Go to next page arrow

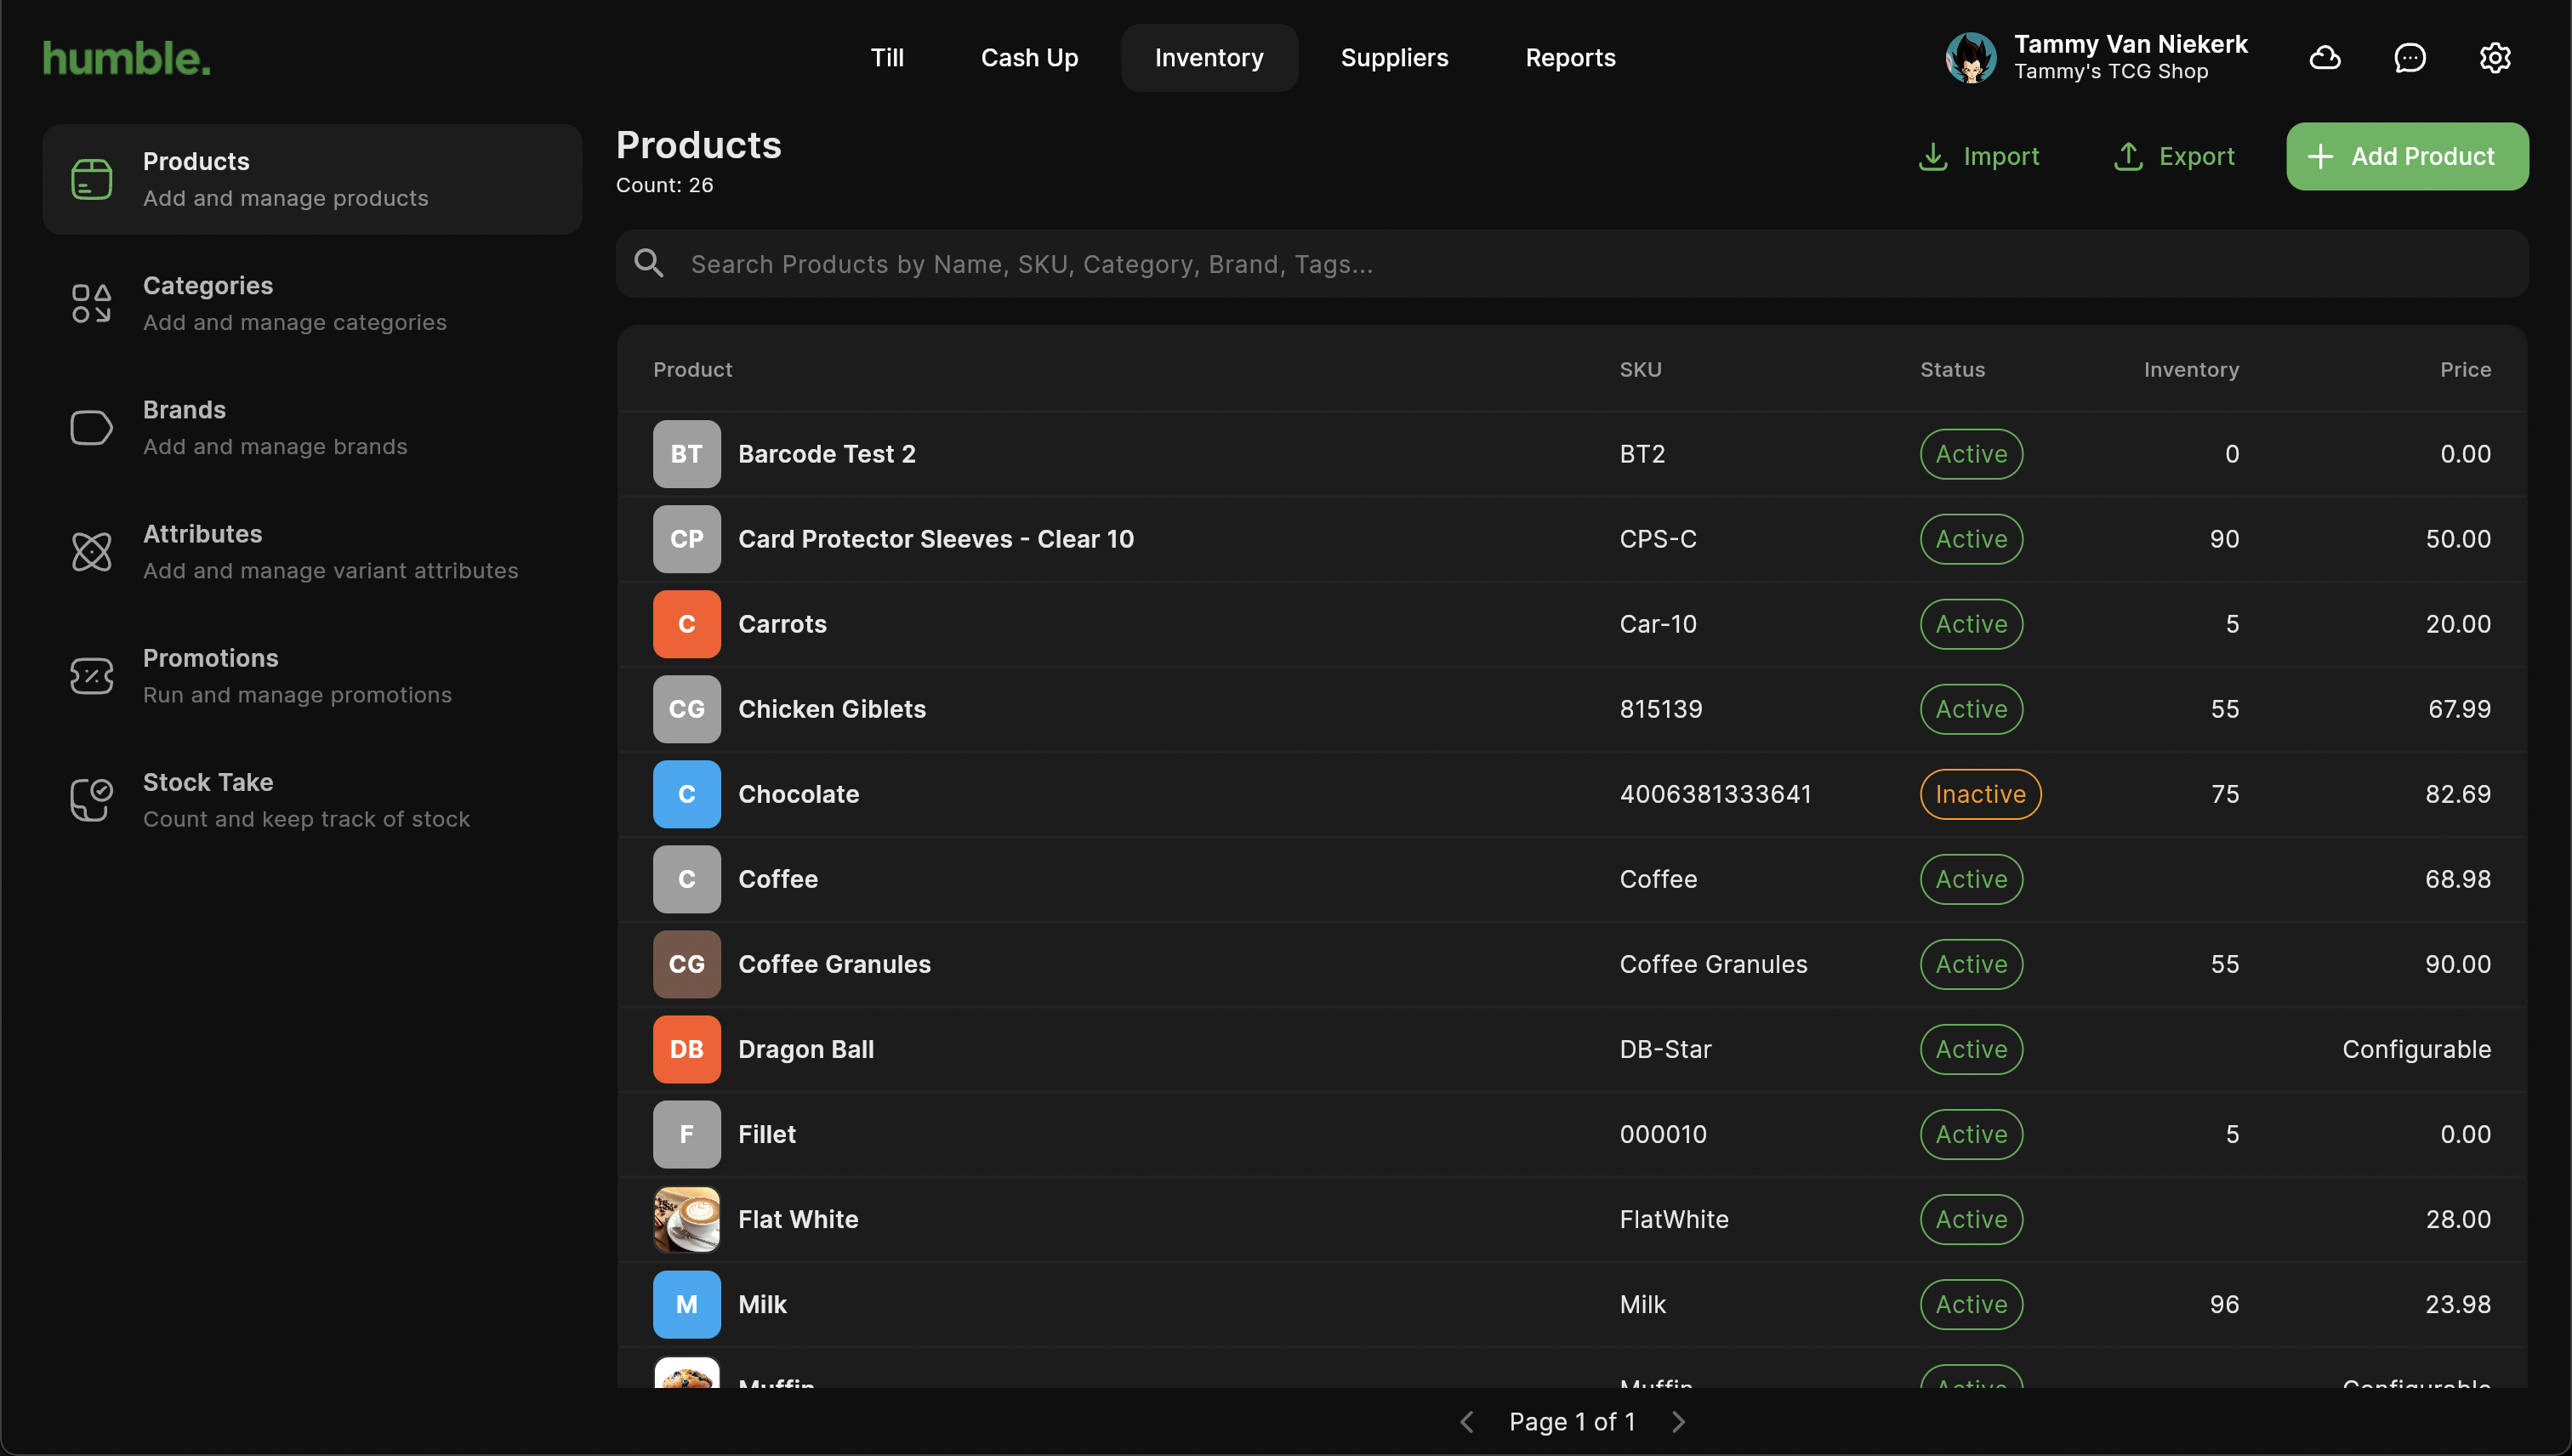1678,1421
